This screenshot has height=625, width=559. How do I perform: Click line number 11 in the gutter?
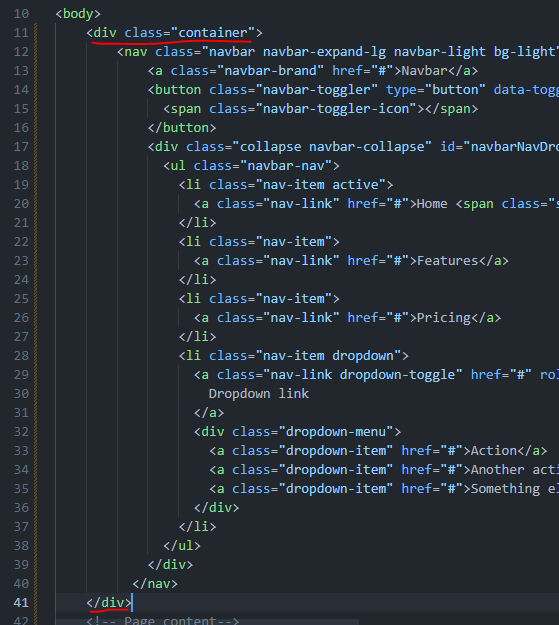[21, 33]
